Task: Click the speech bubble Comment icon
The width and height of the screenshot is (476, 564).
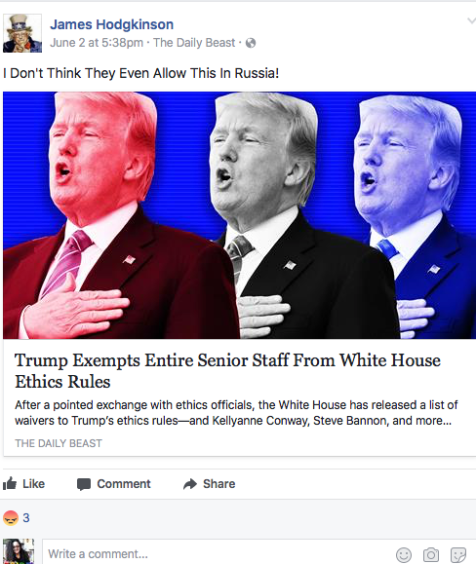Action: [83, 484]
